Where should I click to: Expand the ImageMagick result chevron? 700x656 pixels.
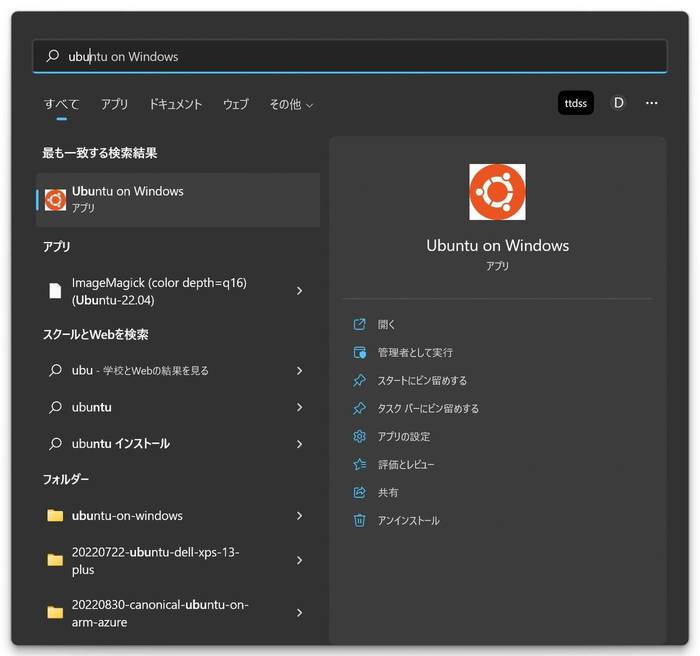click(x=300, y=291)
